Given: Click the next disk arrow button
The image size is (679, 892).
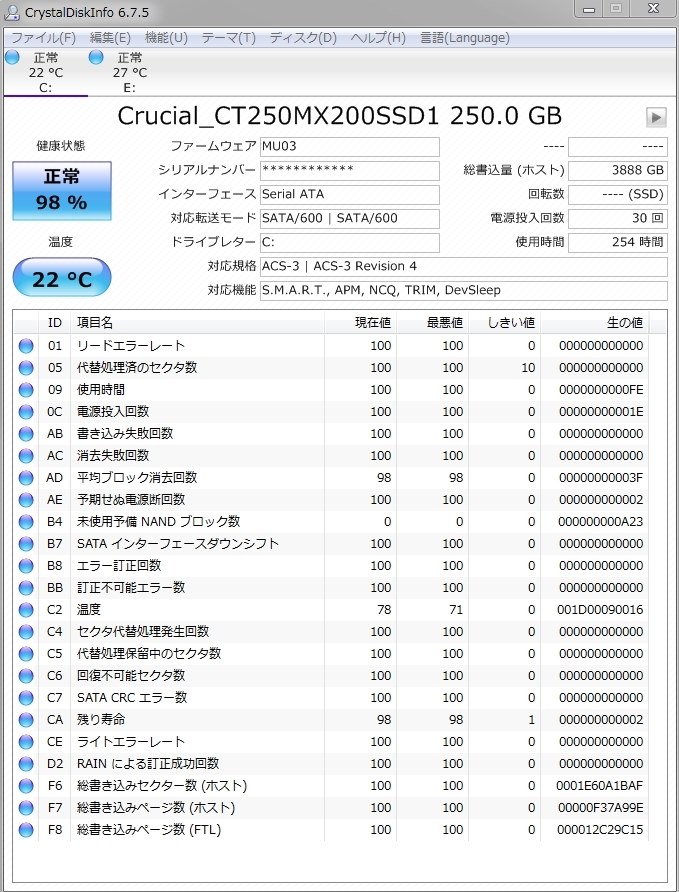Looking at the screenshot, I should [x=656, y=117].
